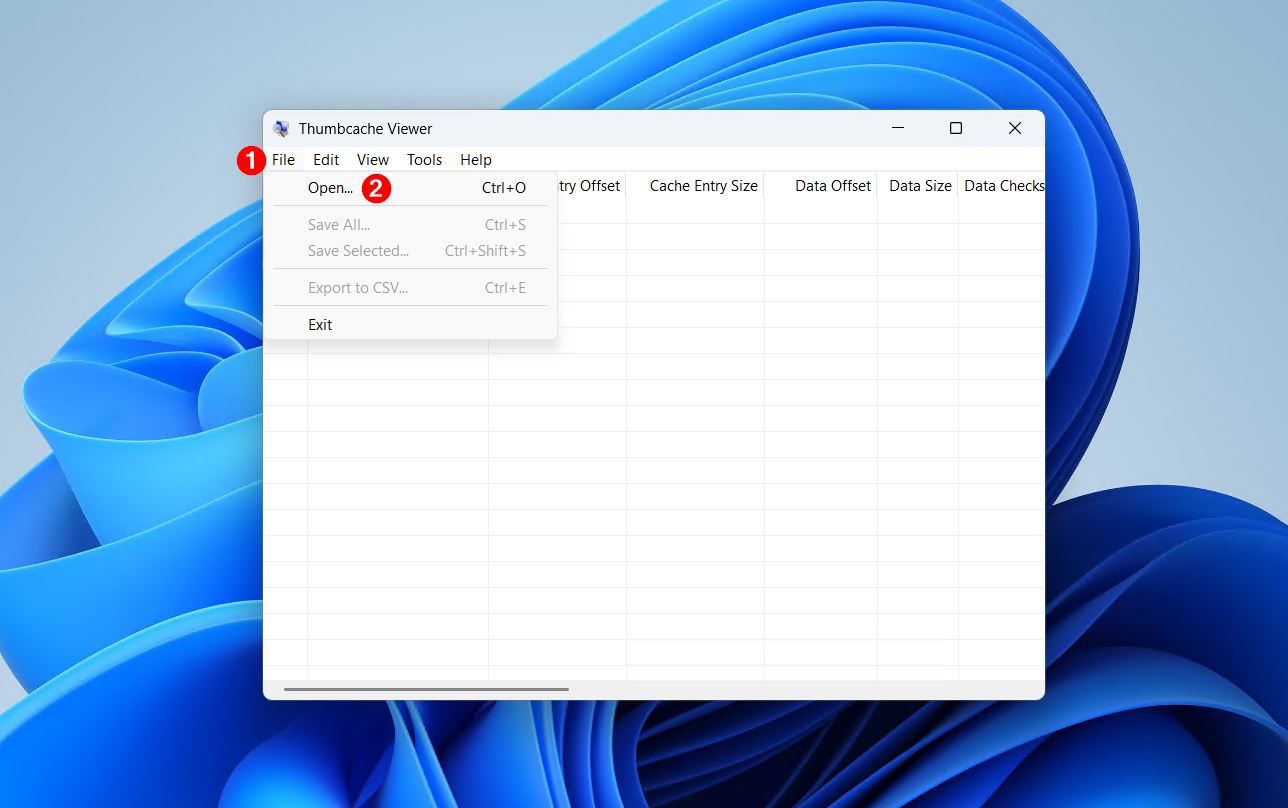Click the Thumbcache Viewer title bar icon
Viewport: 1288px width, 808px height.
pyautogui.click(x=281, y=129)
